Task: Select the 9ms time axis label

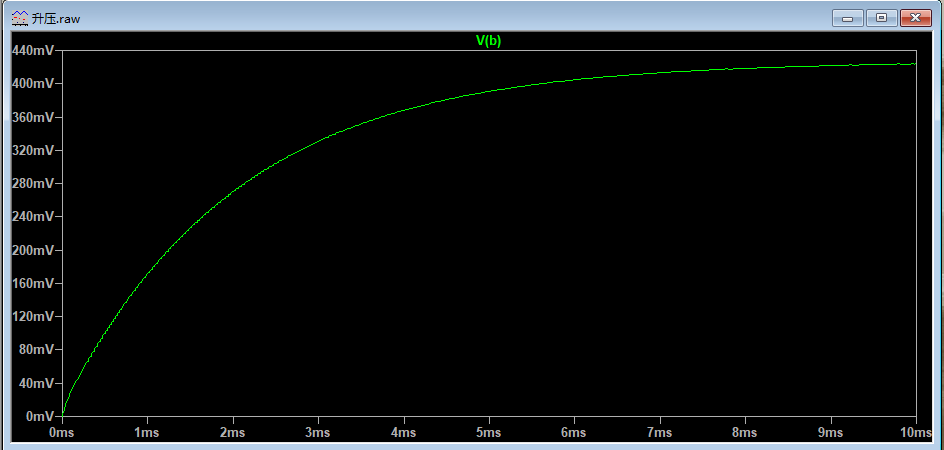Action: (831, 433)
